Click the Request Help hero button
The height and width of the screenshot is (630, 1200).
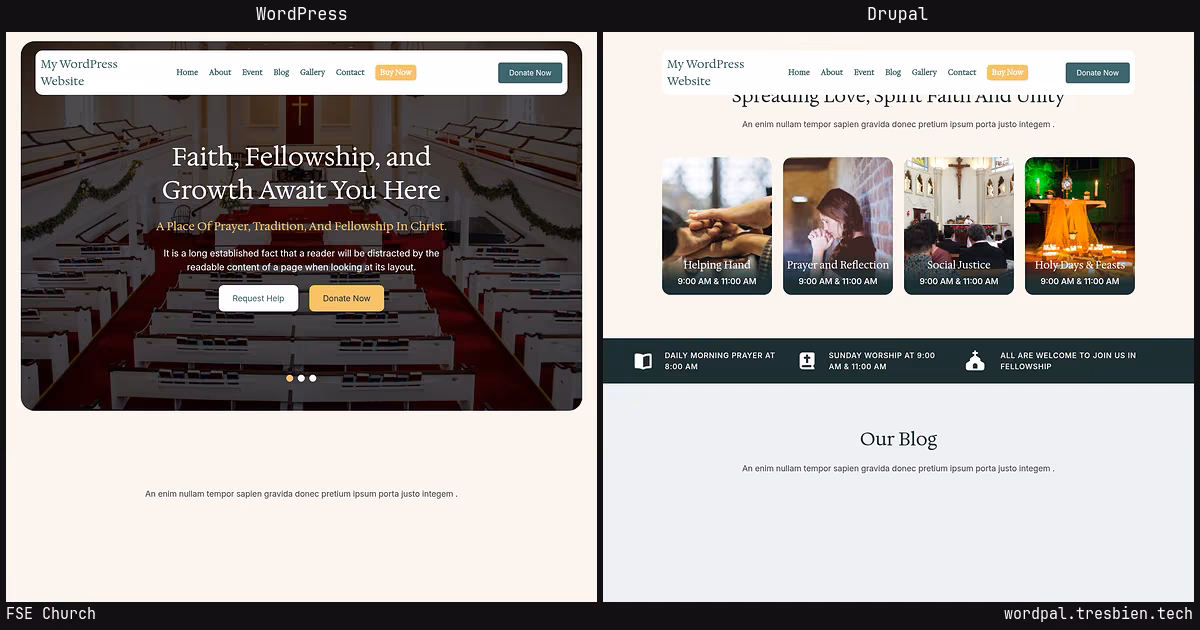coord(258,298)
